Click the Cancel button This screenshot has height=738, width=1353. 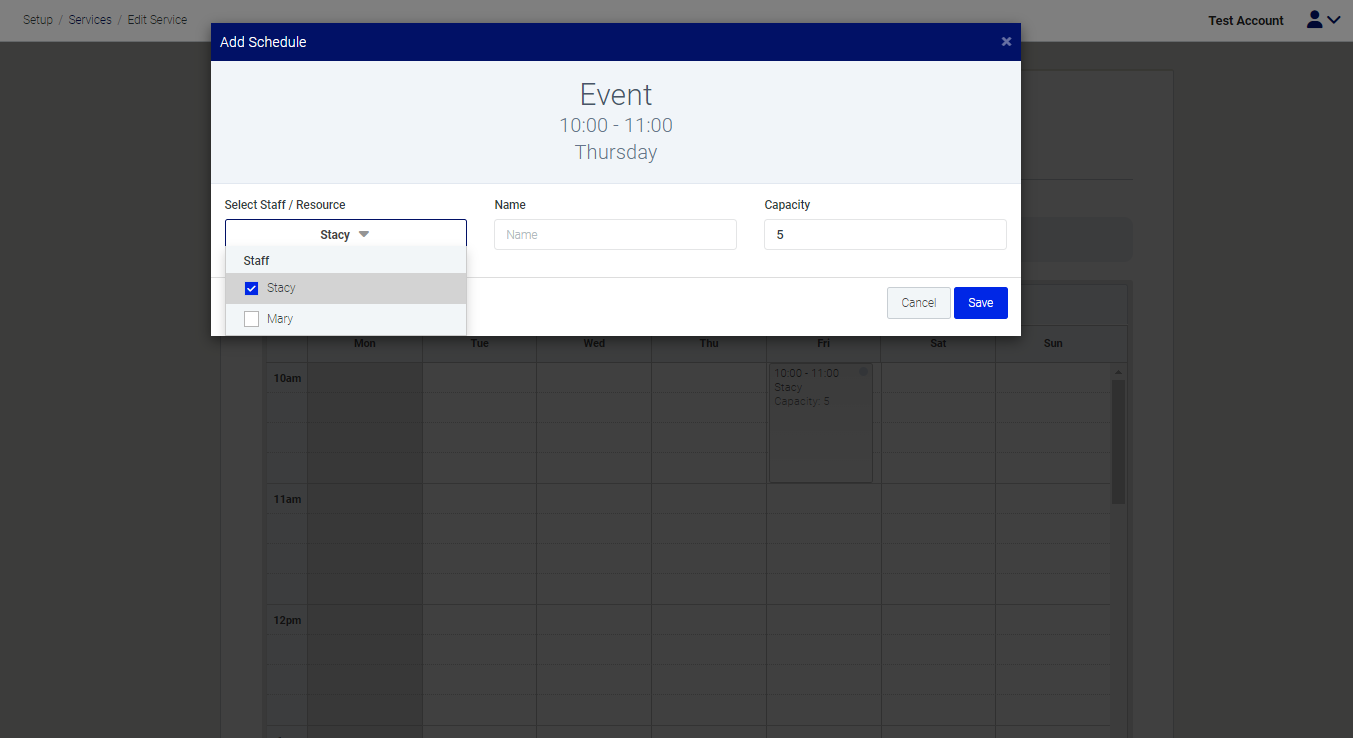[918, 303]
